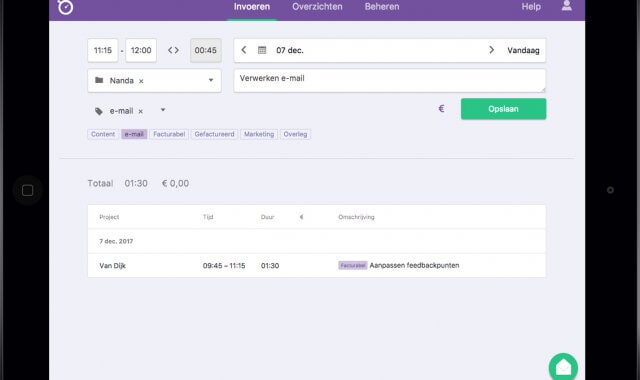This screenshot has height=380, width=640.
Task: Open the green chat support bubble
Action: (x=563, y=367)
